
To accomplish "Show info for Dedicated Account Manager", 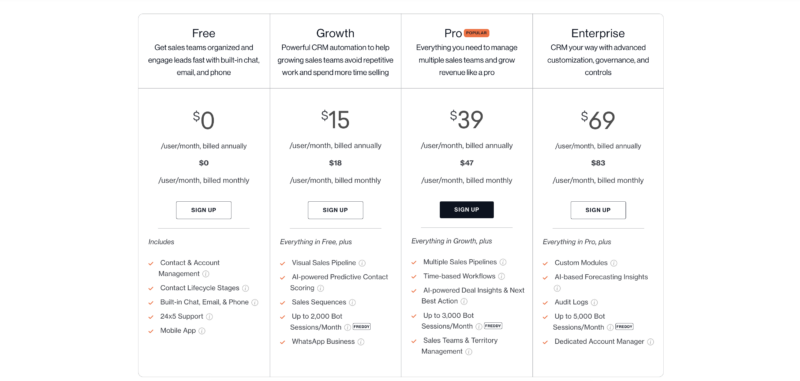I will click(x=651, y=342).
